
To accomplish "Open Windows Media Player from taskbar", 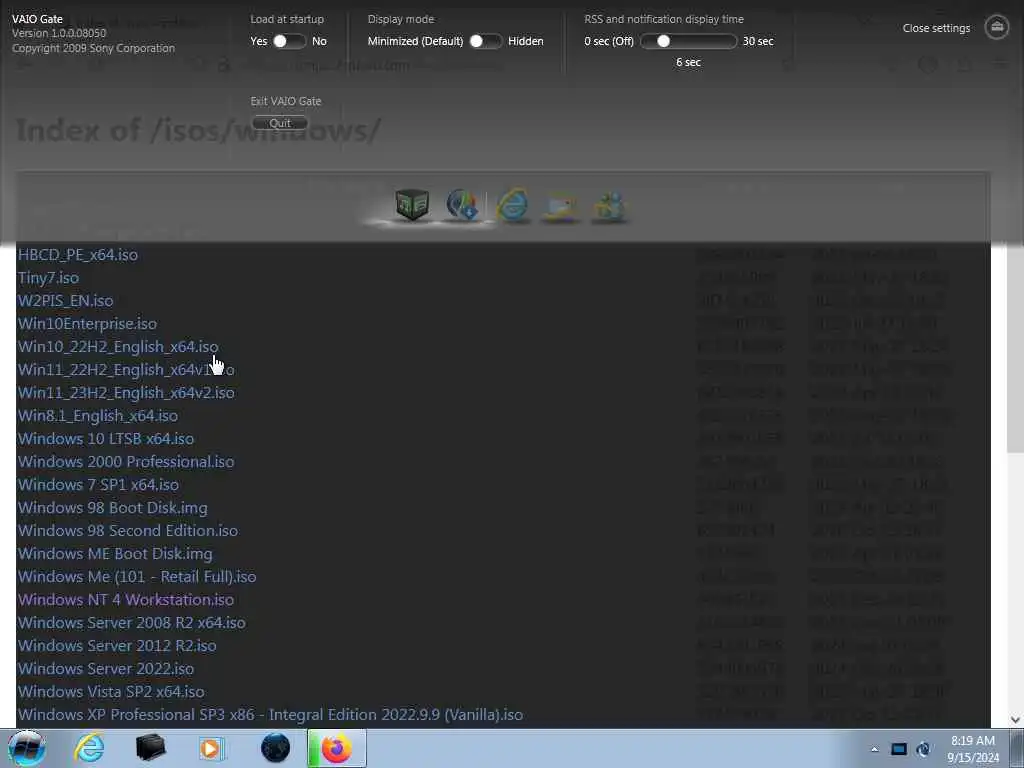I will point(211,748).
